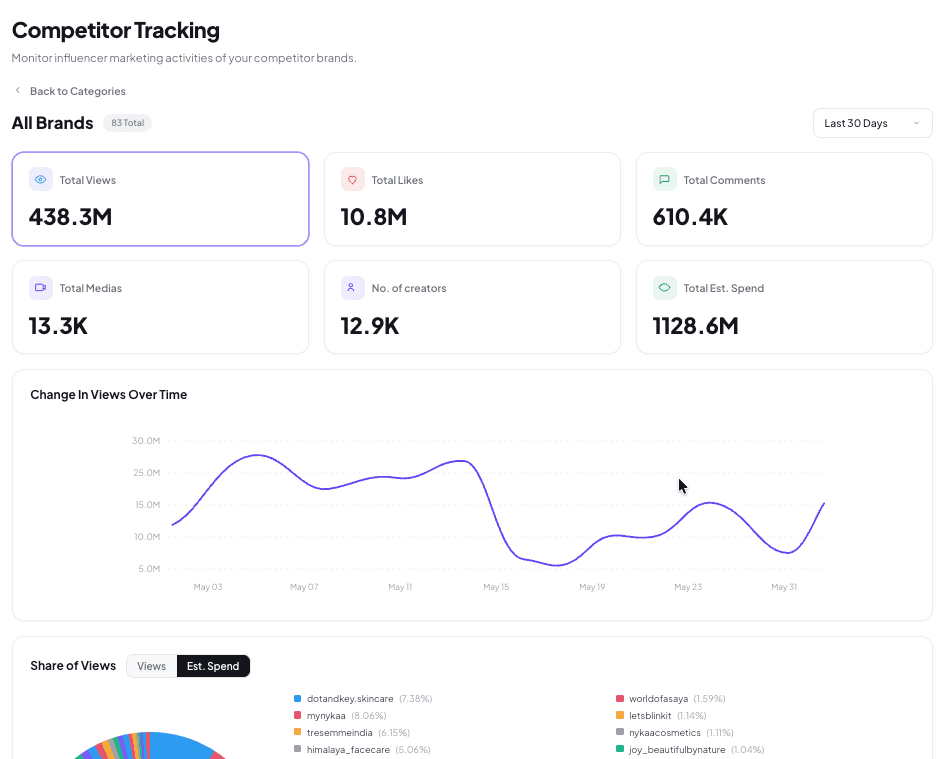Select the Total Likes metric card
This screenshot has width=943, height=759.
[x=472, y=199]
